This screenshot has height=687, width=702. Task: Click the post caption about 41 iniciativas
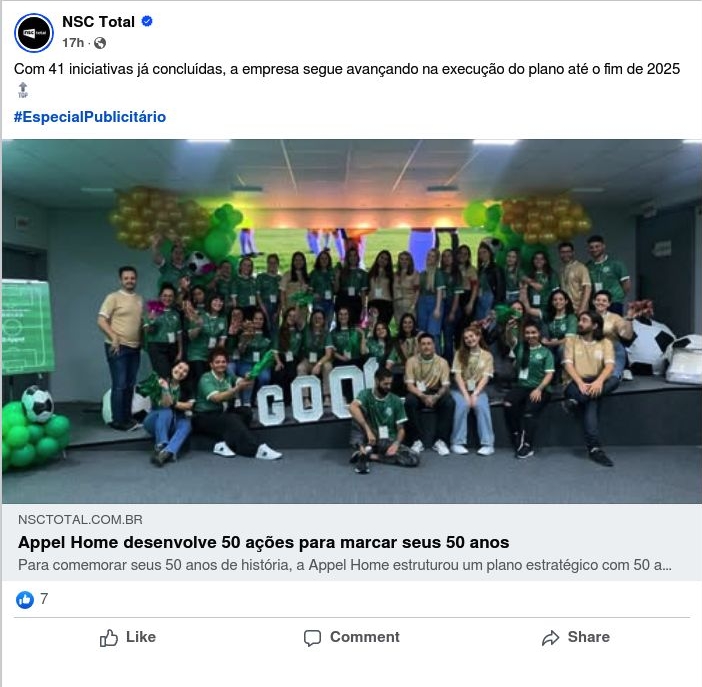point(347,69)
